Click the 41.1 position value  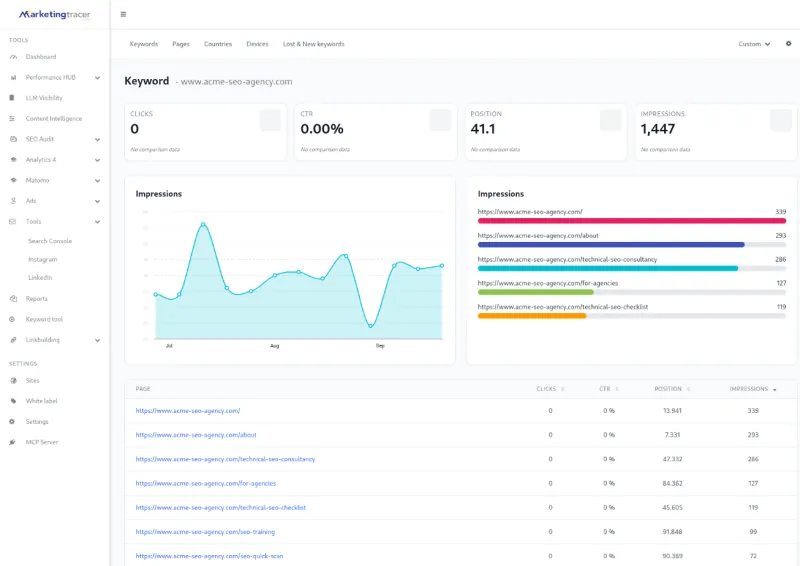pyautogui.click(x=483, y=129)
